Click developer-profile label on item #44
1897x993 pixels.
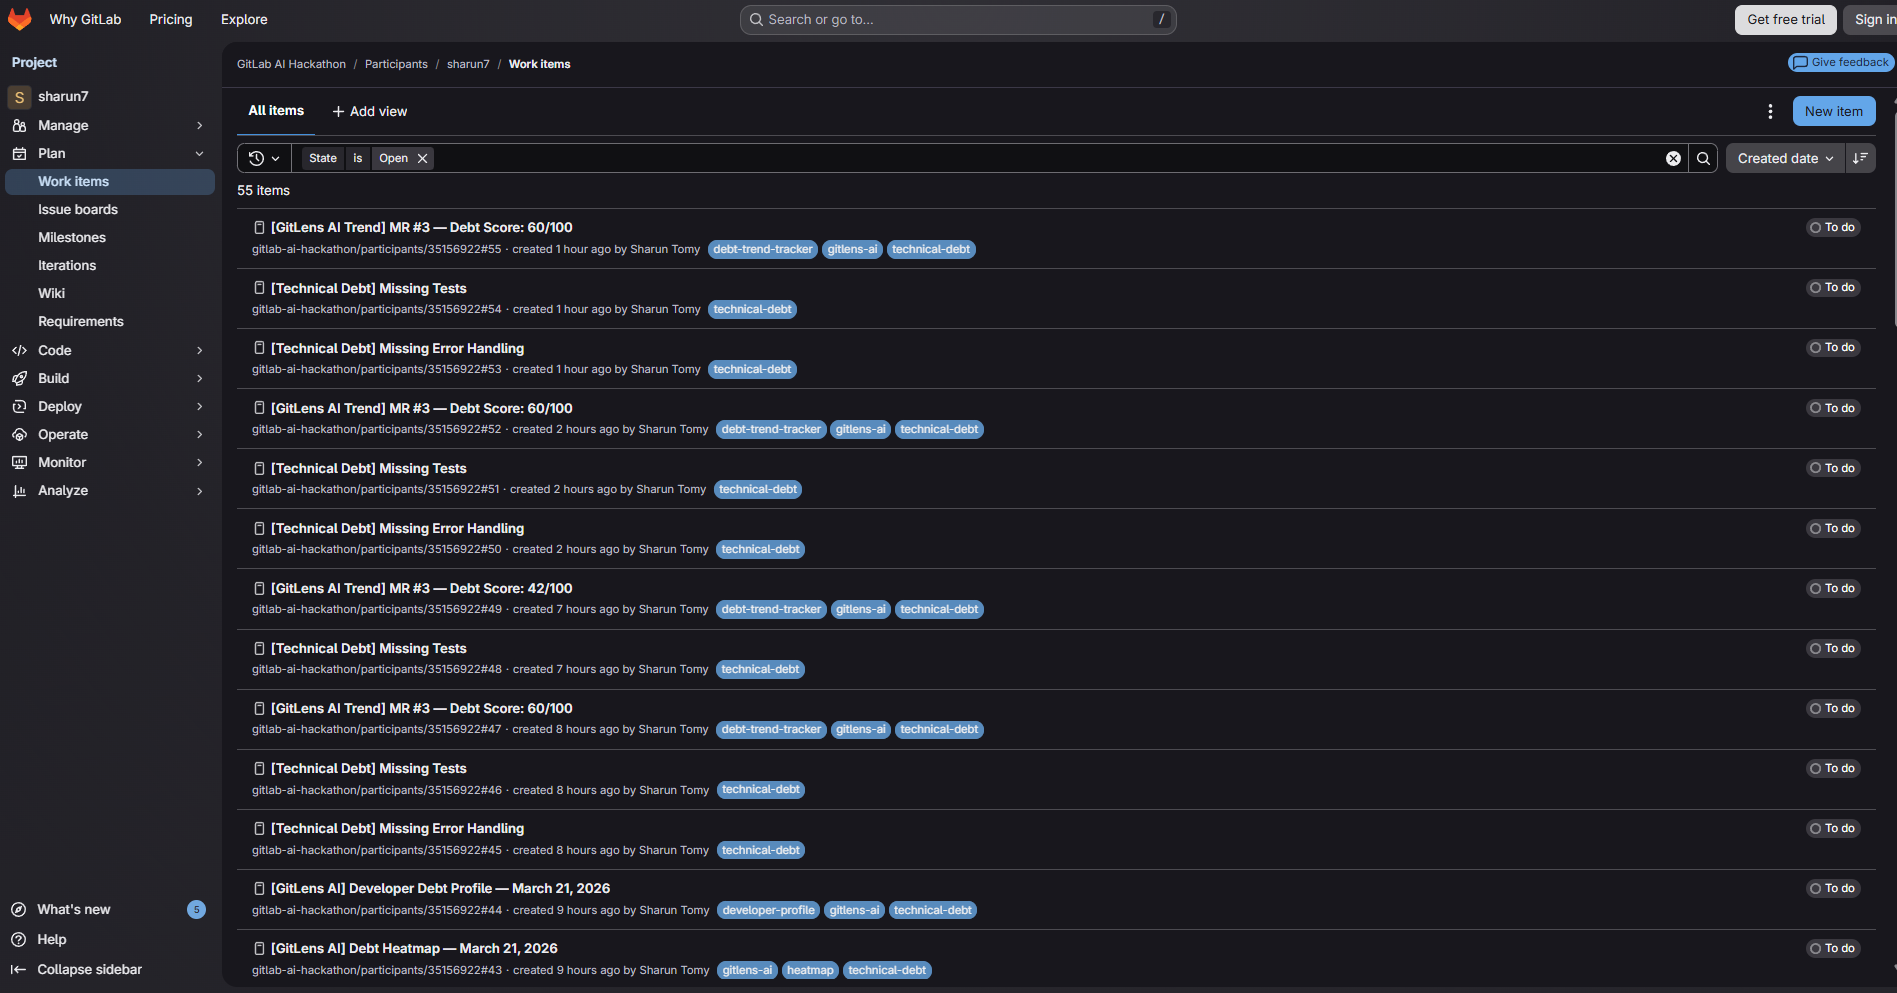(768, 910)
